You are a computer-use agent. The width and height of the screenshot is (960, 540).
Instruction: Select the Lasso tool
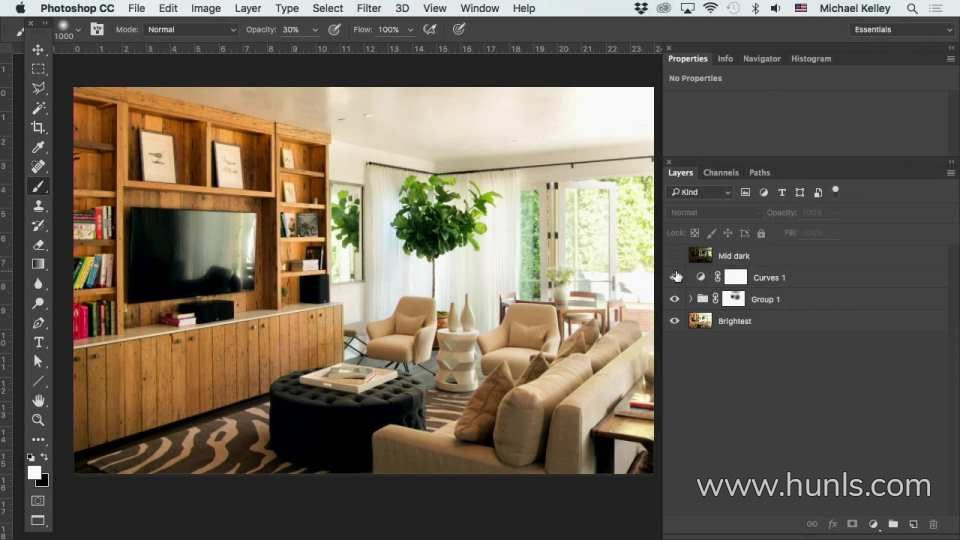click(x=38, y=89)
